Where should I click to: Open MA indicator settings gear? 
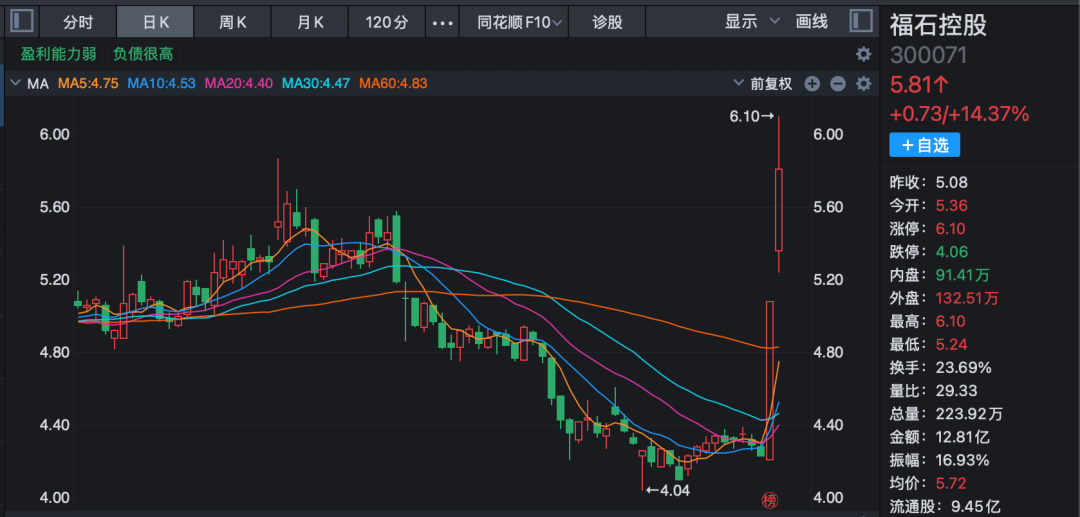tap(863, 84)
